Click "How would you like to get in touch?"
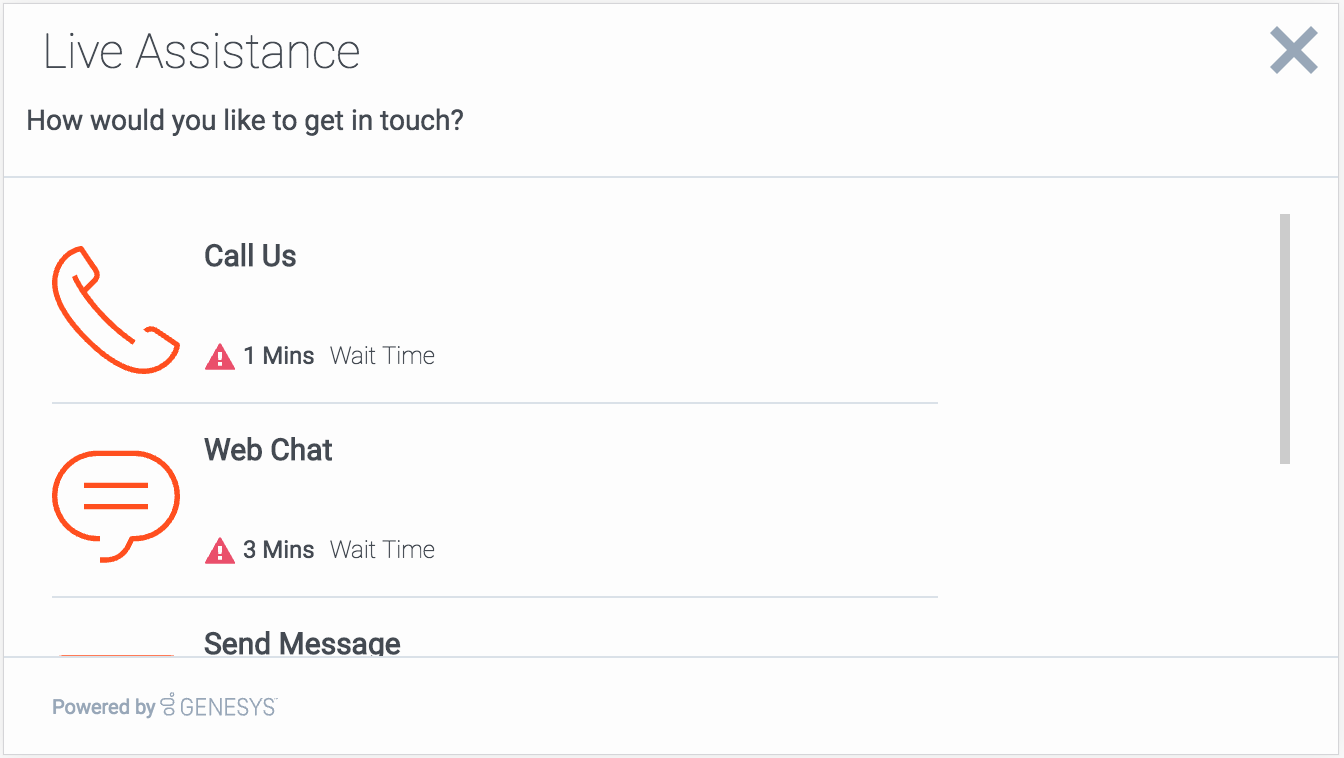Viewport: 1344px width, 758px height. [245, 121]
